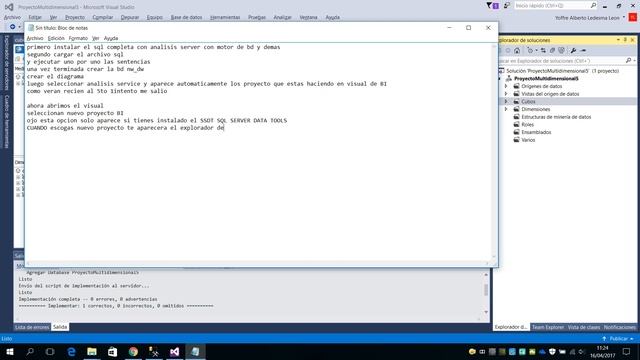Click the search magnifier in Solution Explorer search box
Viewport: 640px width, 360px height.
click(x=628, y=60)
